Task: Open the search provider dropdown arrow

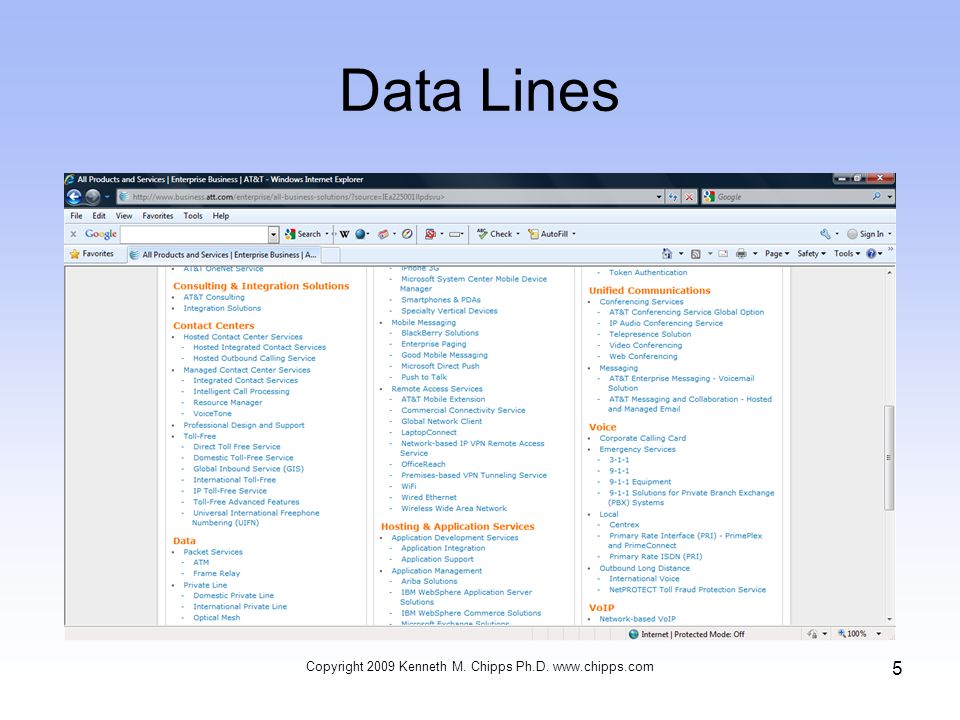Action: (890, 197)
